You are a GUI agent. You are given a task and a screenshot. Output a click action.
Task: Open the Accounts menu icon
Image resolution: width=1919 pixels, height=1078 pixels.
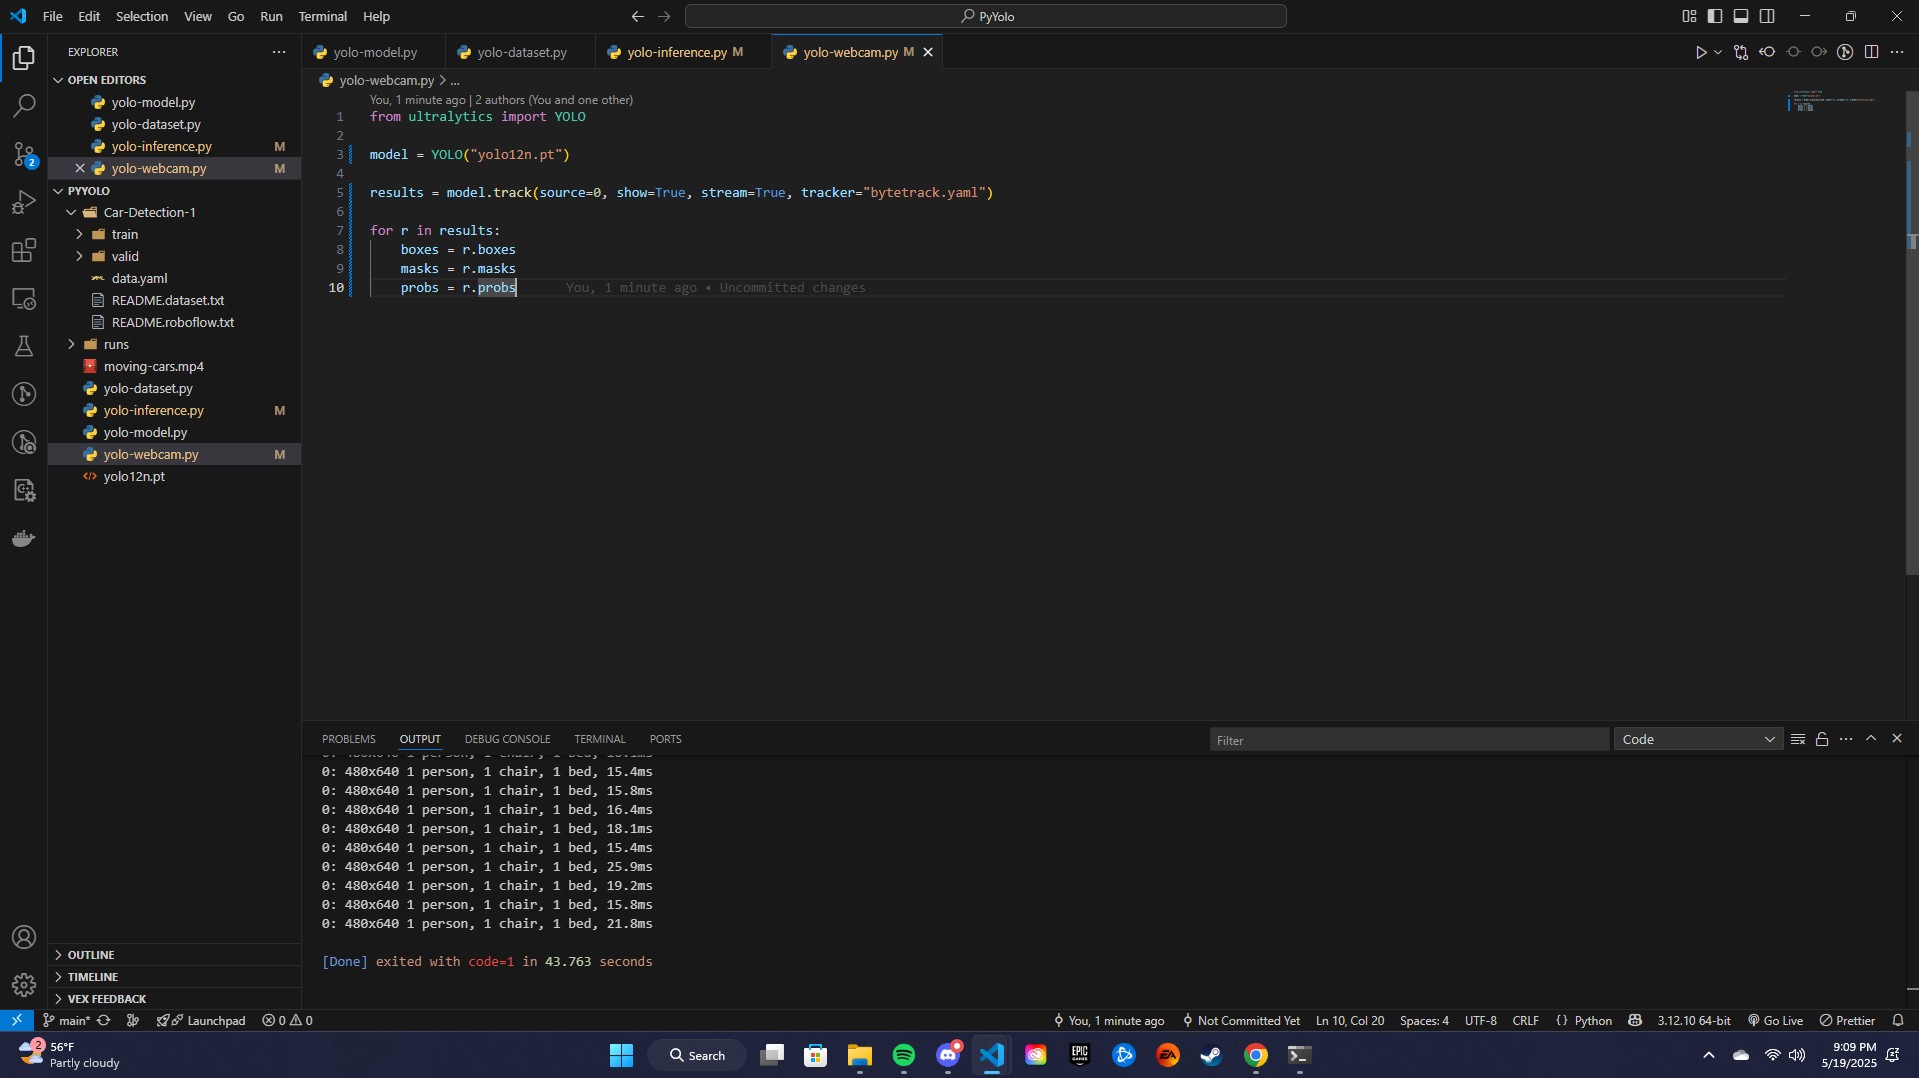pyautogui.click(x=24, y=937)
